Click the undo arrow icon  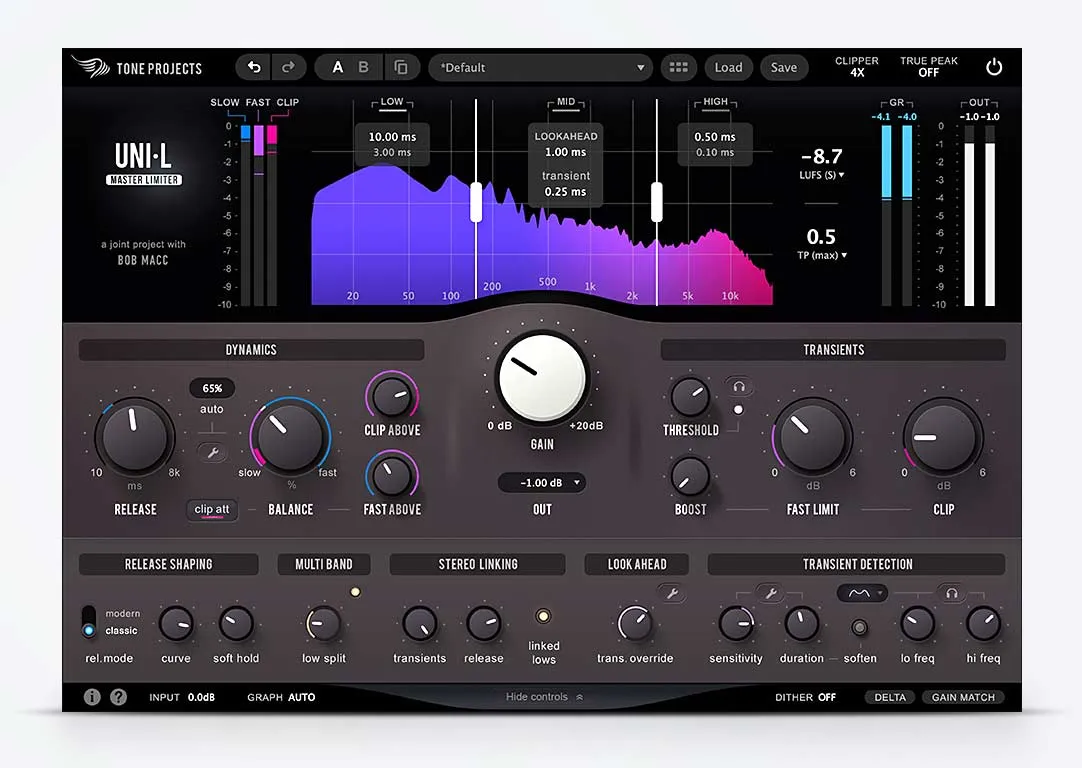254,67
